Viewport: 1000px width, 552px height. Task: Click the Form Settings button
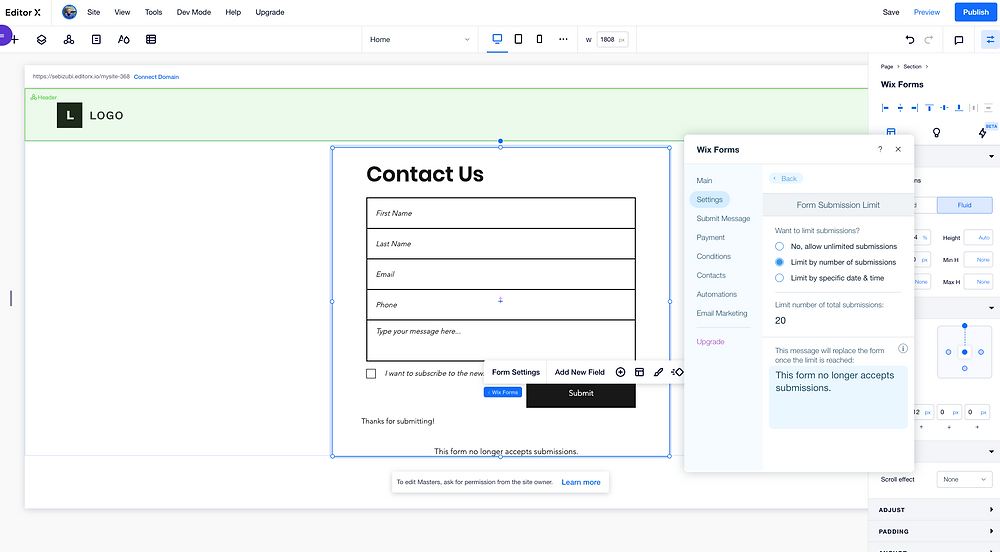tap(516, 372)
